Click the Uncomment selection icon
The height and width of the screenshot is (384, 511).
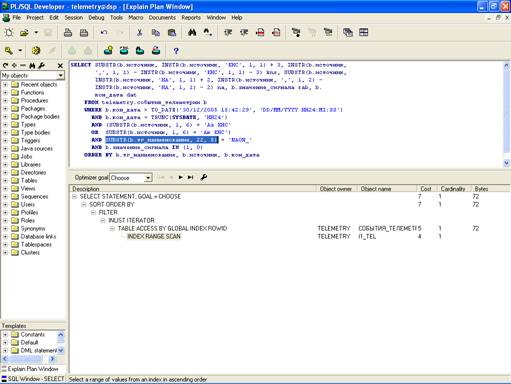pos(276,32)
